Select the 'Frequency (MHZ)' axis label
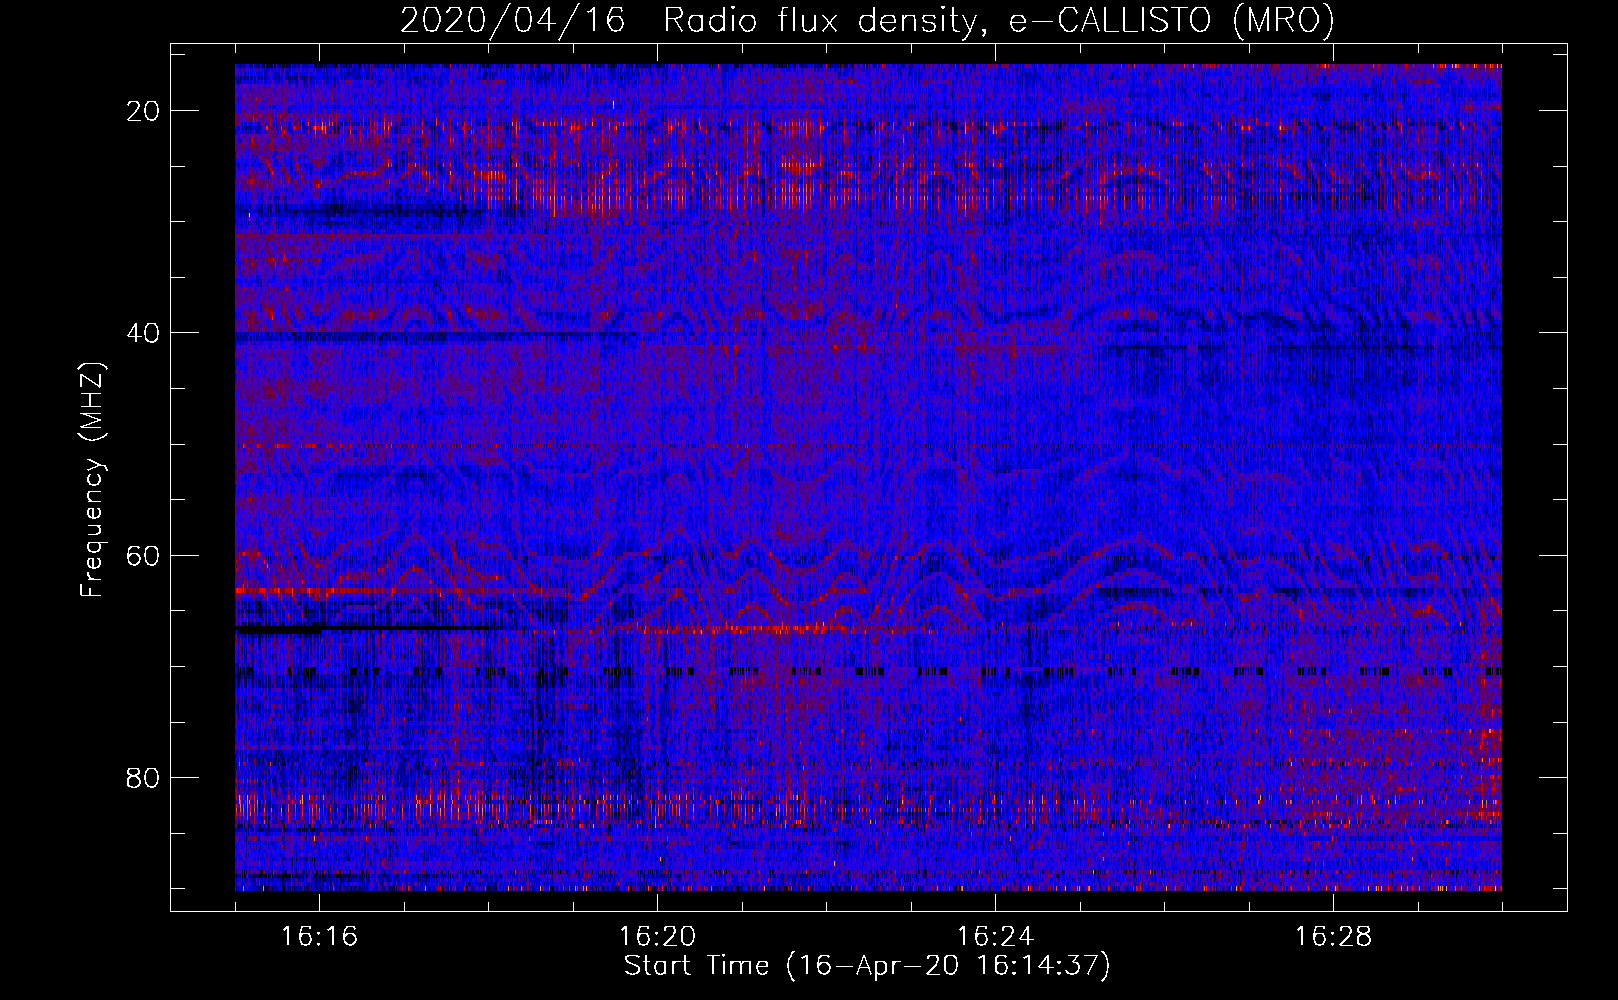 tap(92, 479)
